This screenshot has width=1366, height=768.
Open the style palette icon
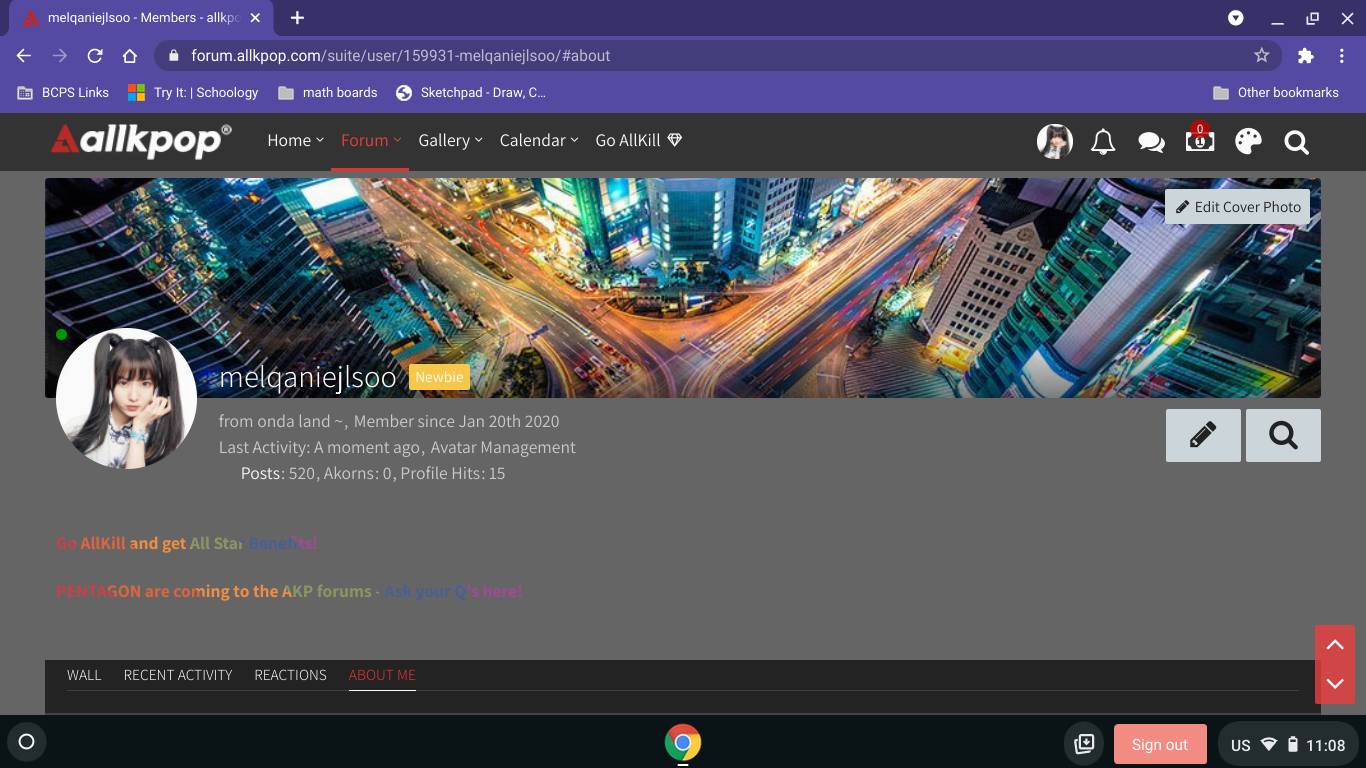tap(1248, 141)
